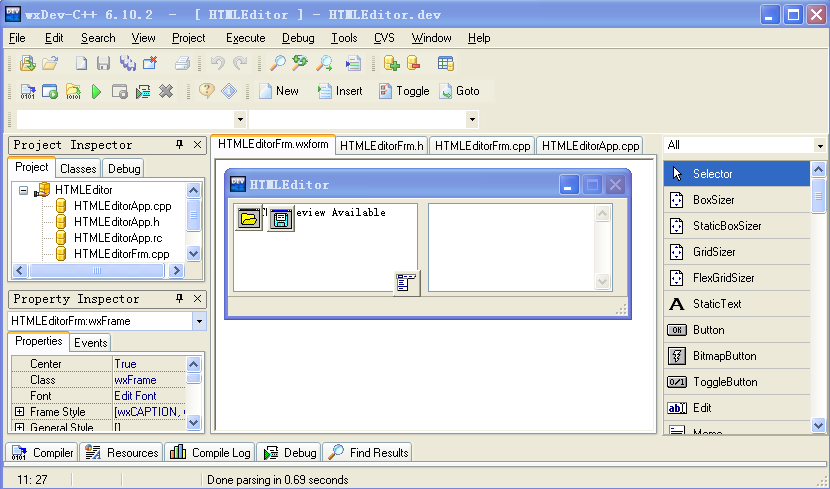The image size is (830, 489).
Task: Click the New Project toolbar icon
Action: 28,64
